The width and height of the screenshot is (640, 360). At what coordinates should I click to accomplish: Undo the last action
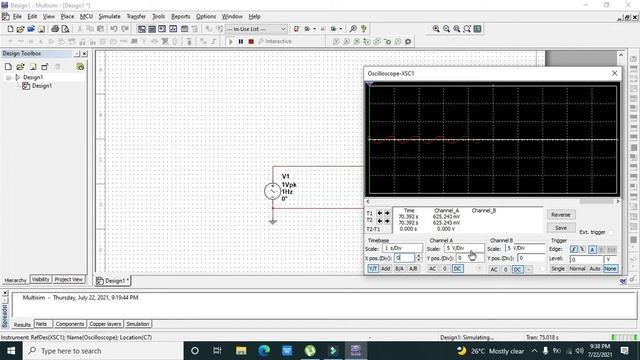(114, 29)
